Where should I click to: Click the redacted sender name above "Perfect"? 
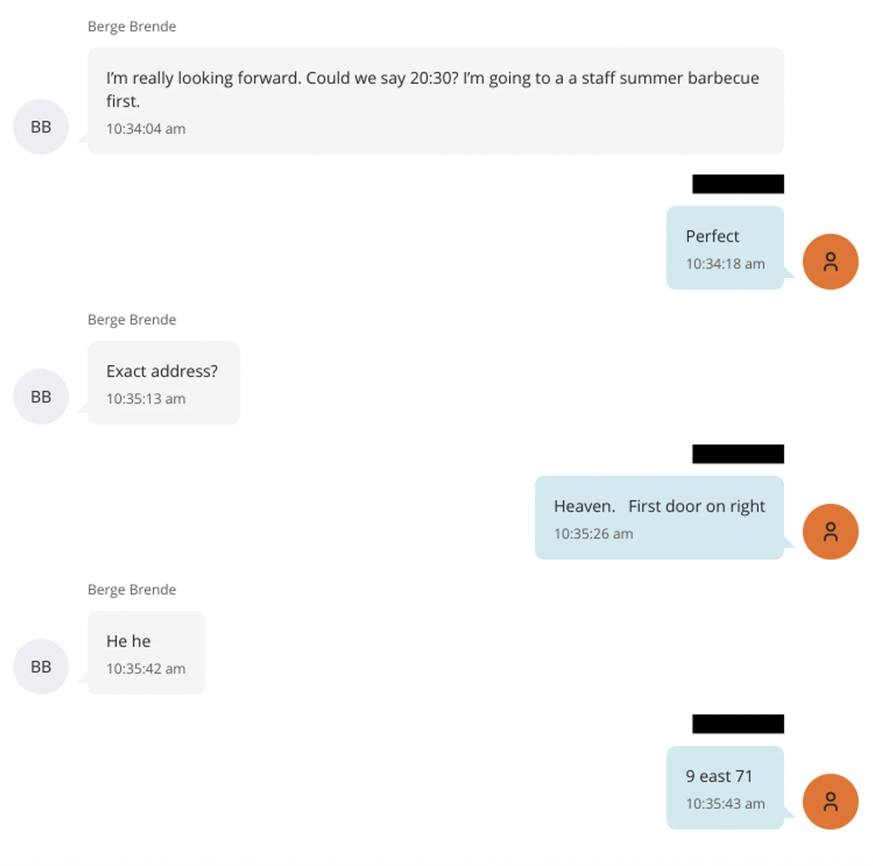click(738, 184)
